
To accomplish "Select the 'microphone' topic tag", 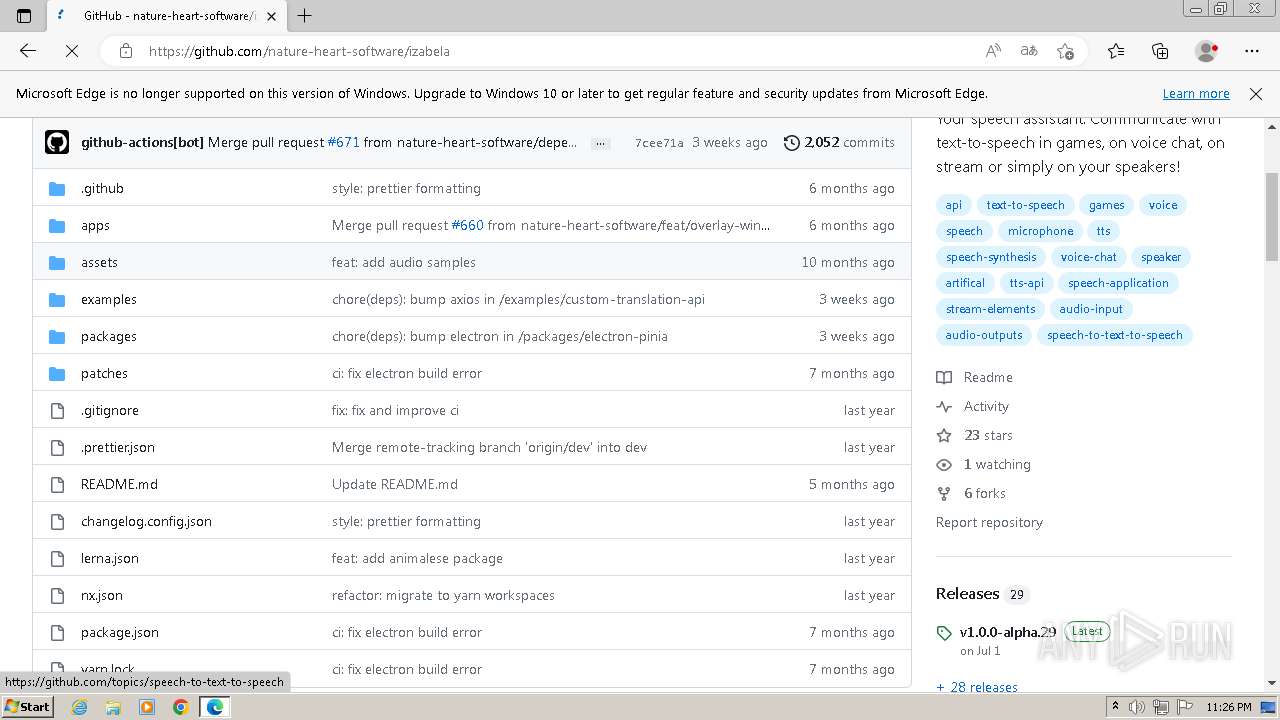I will [x=1040, y=231].
